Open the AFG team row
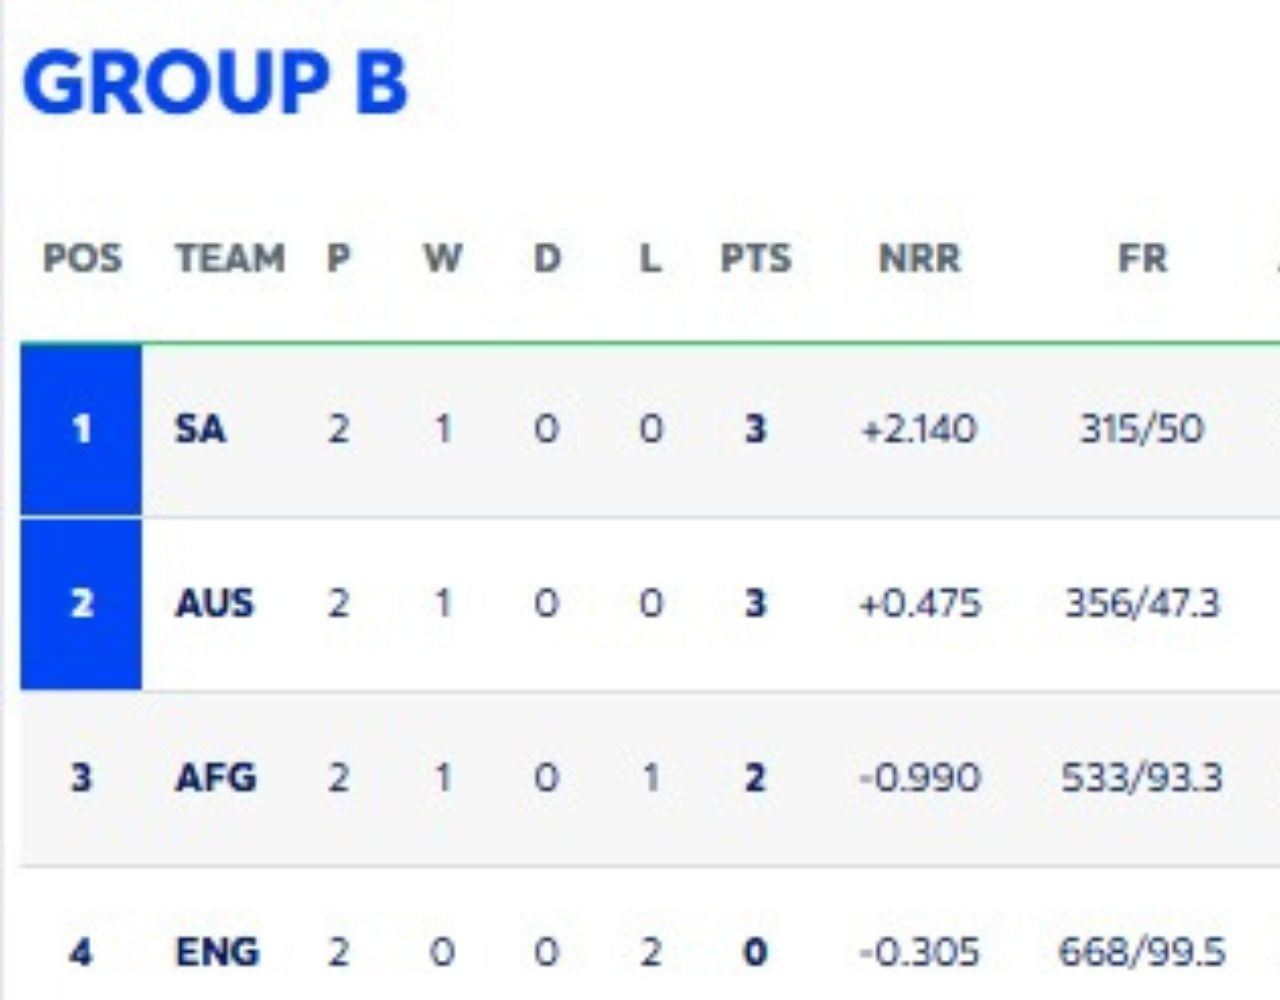 point(216,778)
